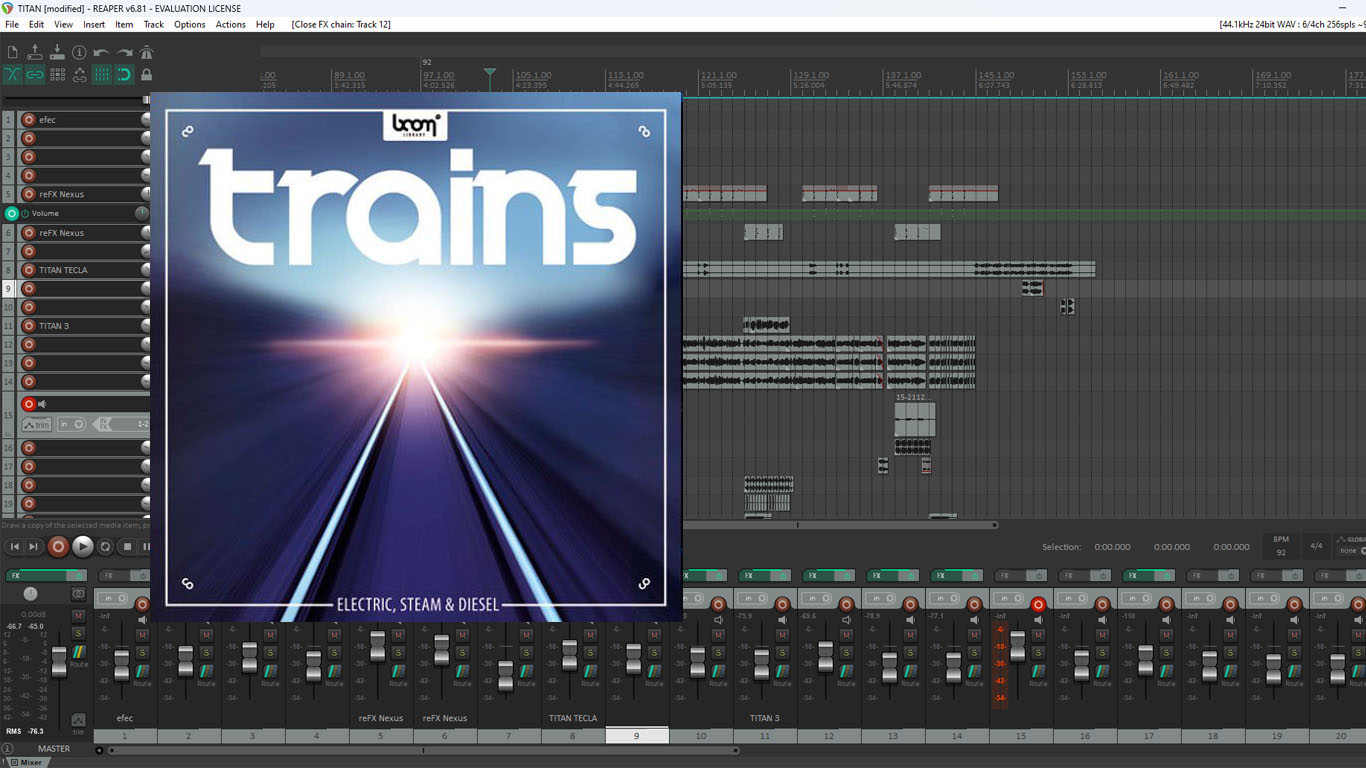
Task: Open input dropdown on mixer channel 11
Action: 754,598
